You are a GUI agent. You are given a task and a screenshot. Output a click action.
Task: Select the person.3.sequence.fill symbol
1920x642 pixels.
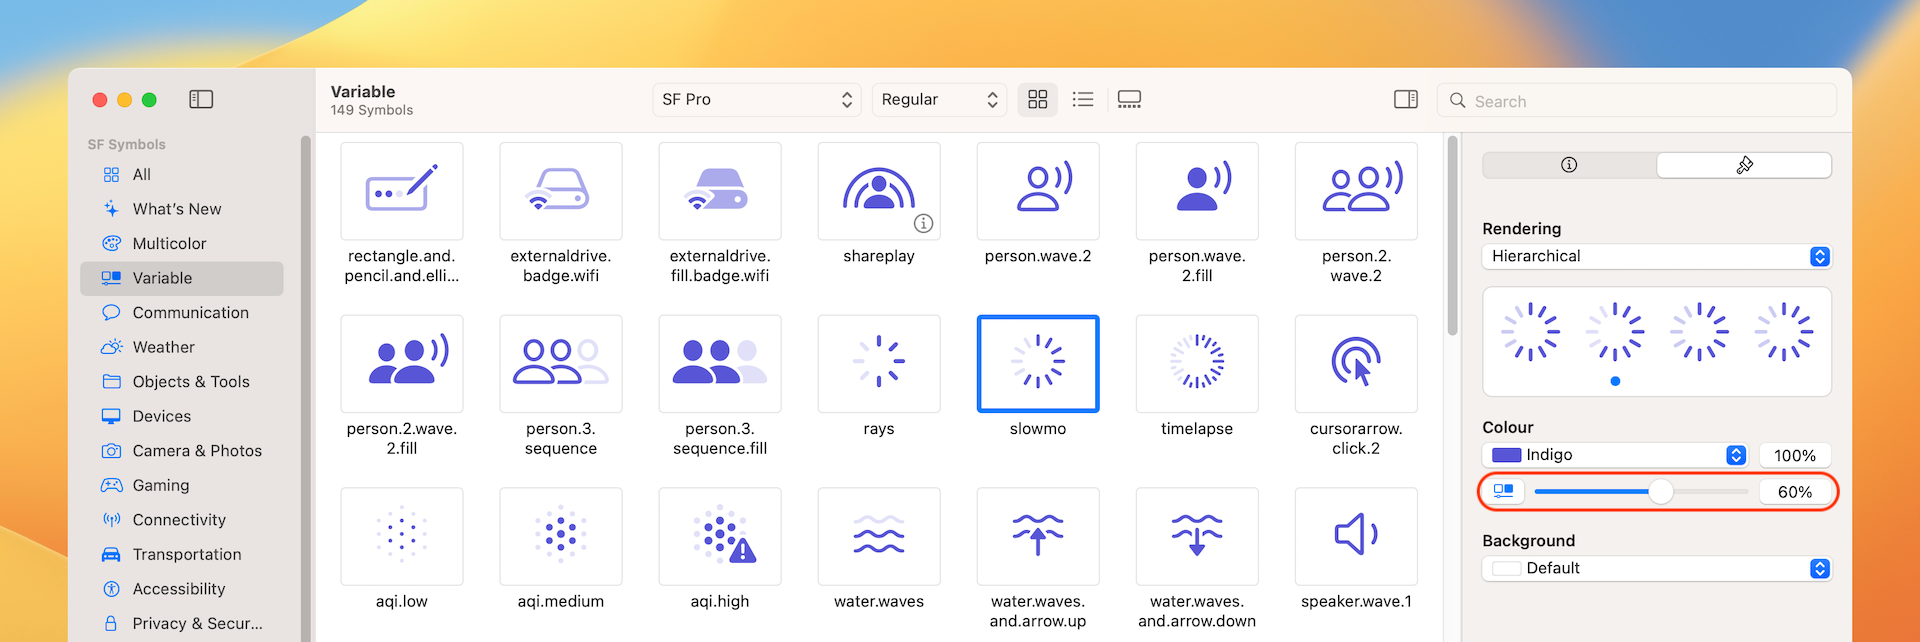[x=719, y=364]
